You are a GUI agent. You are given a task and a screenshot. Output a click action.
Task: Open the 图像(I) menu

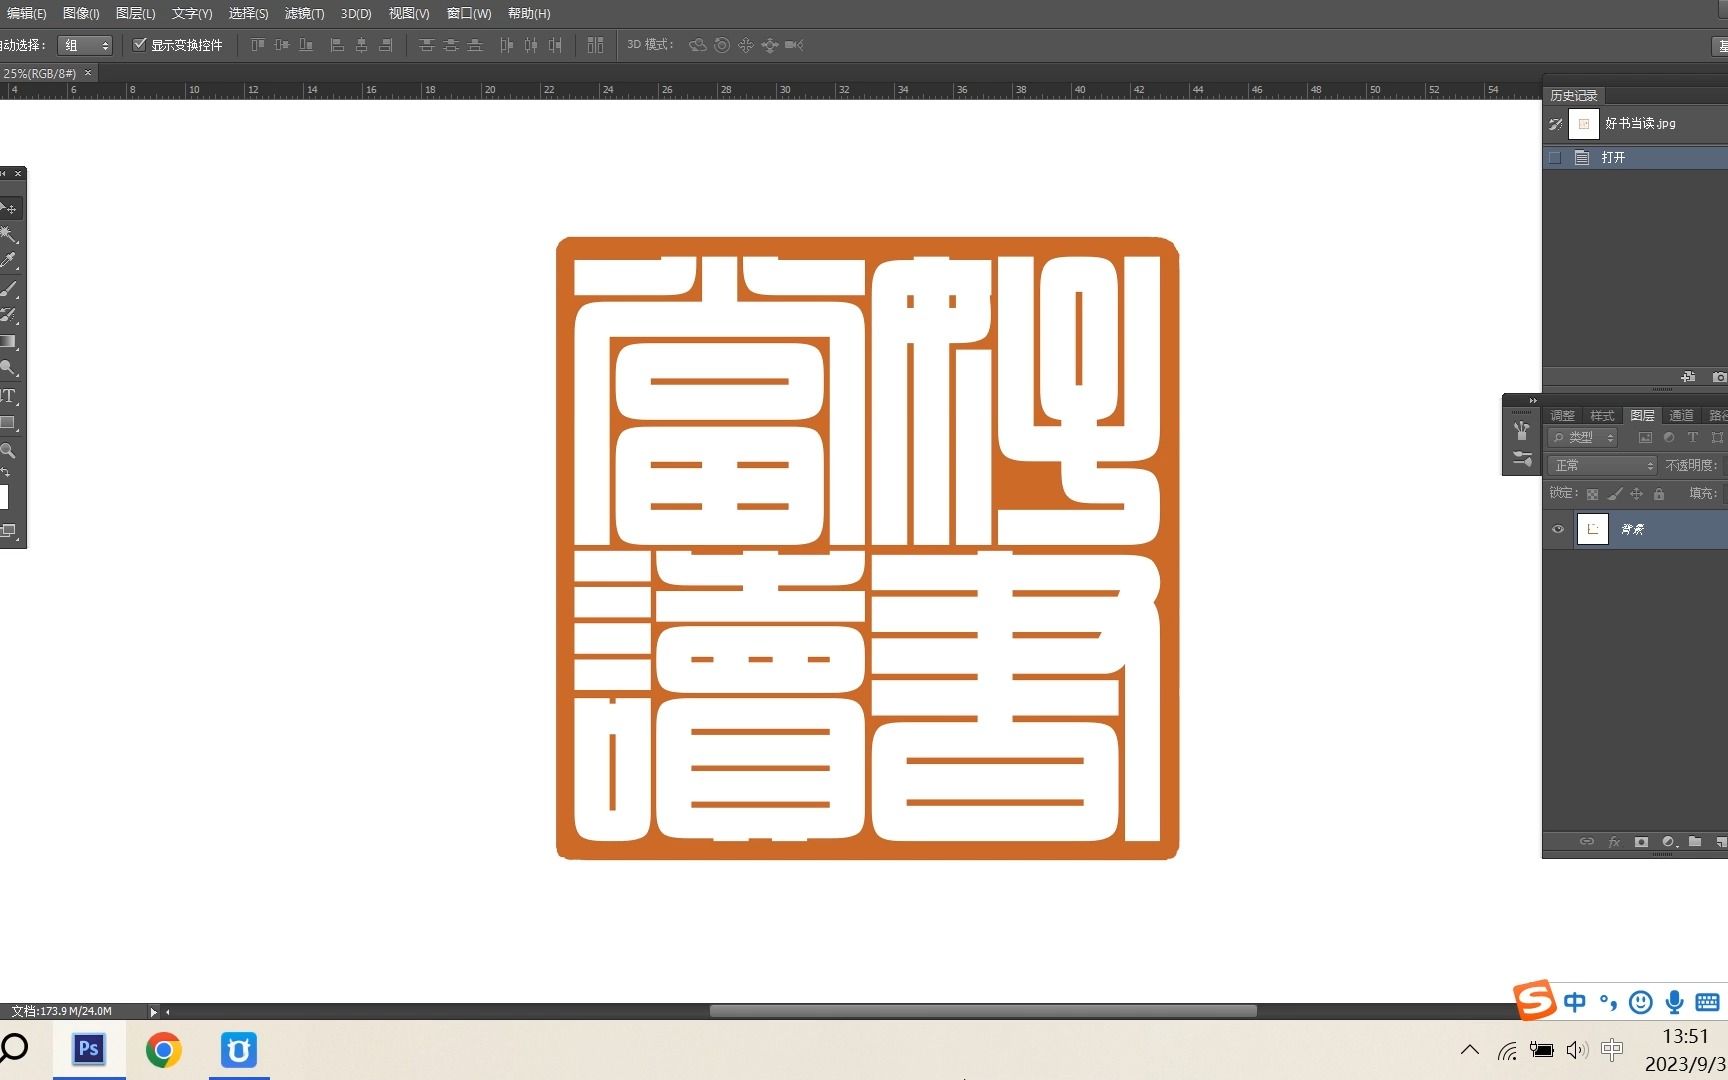tap(81, 13)
